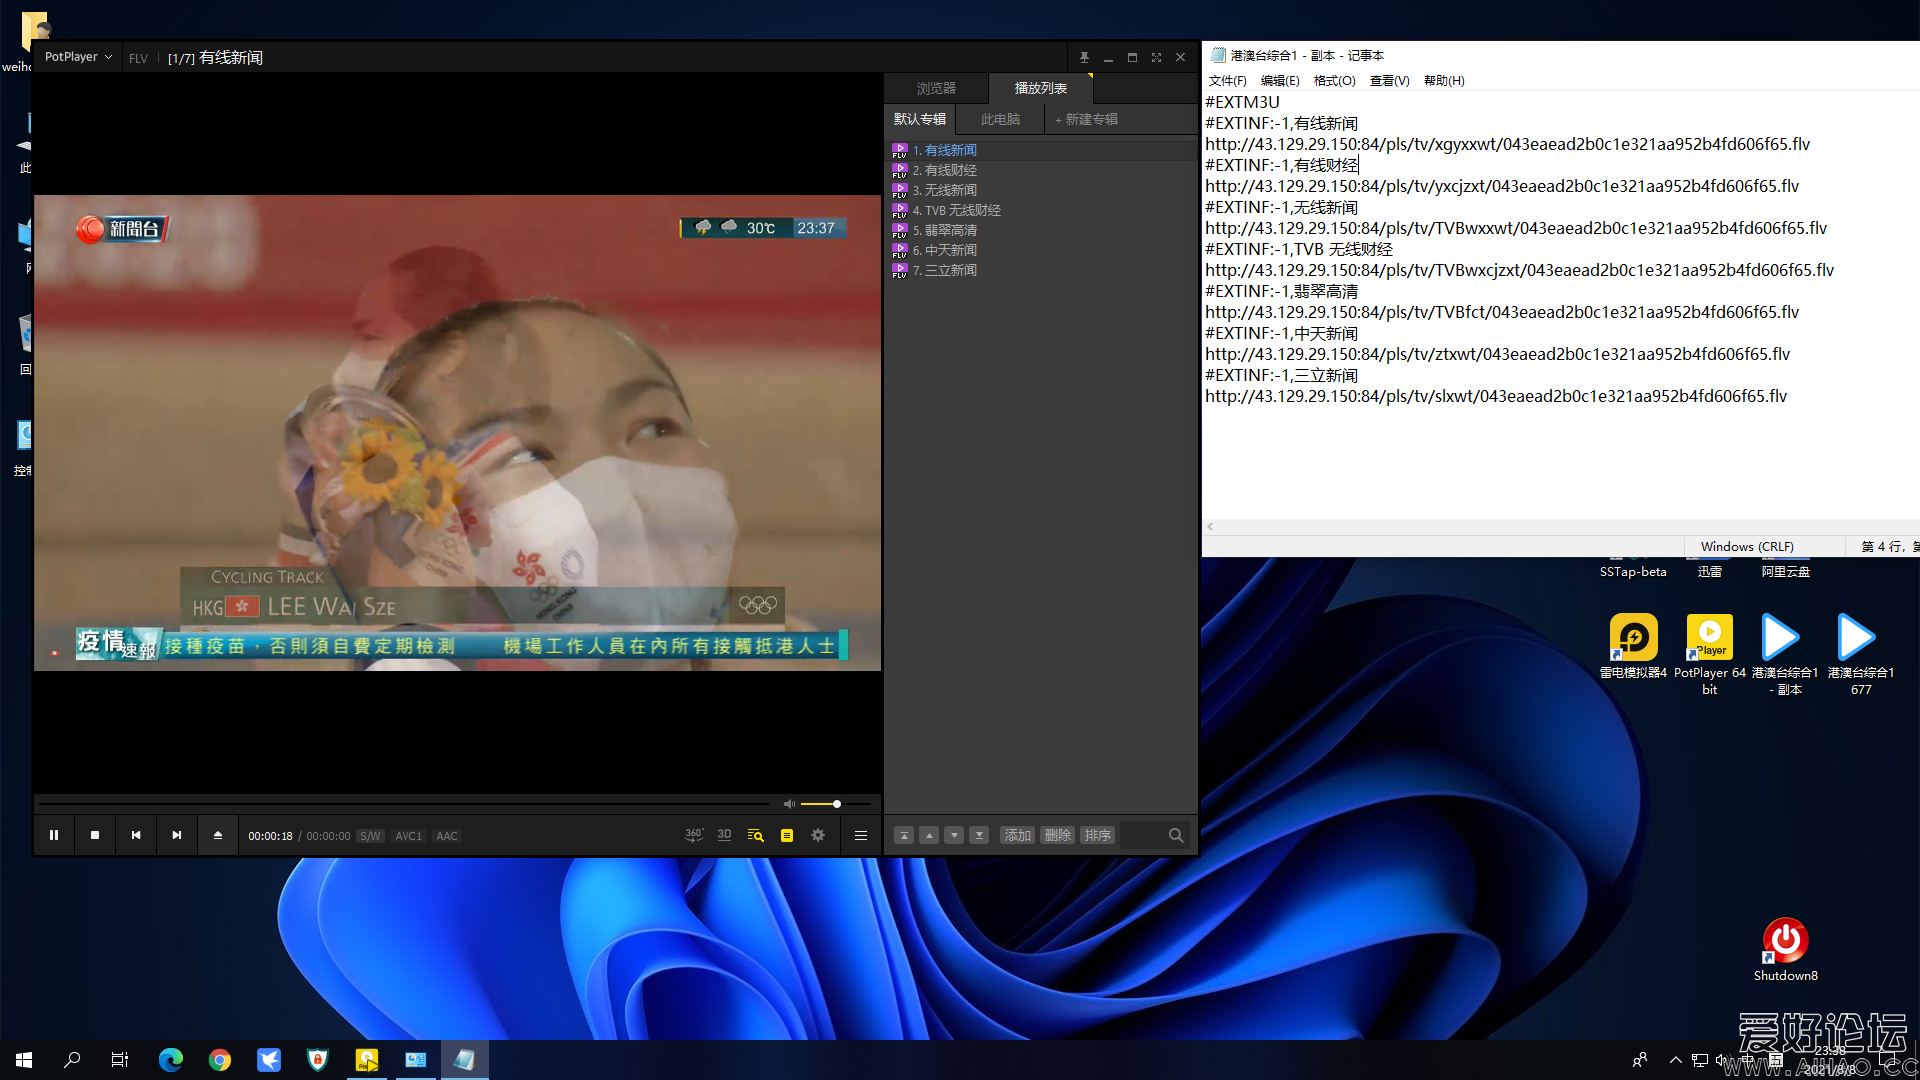1920x1080 pixels.
Task: Skip to next playlist item
Action: (x=177, y=835)
